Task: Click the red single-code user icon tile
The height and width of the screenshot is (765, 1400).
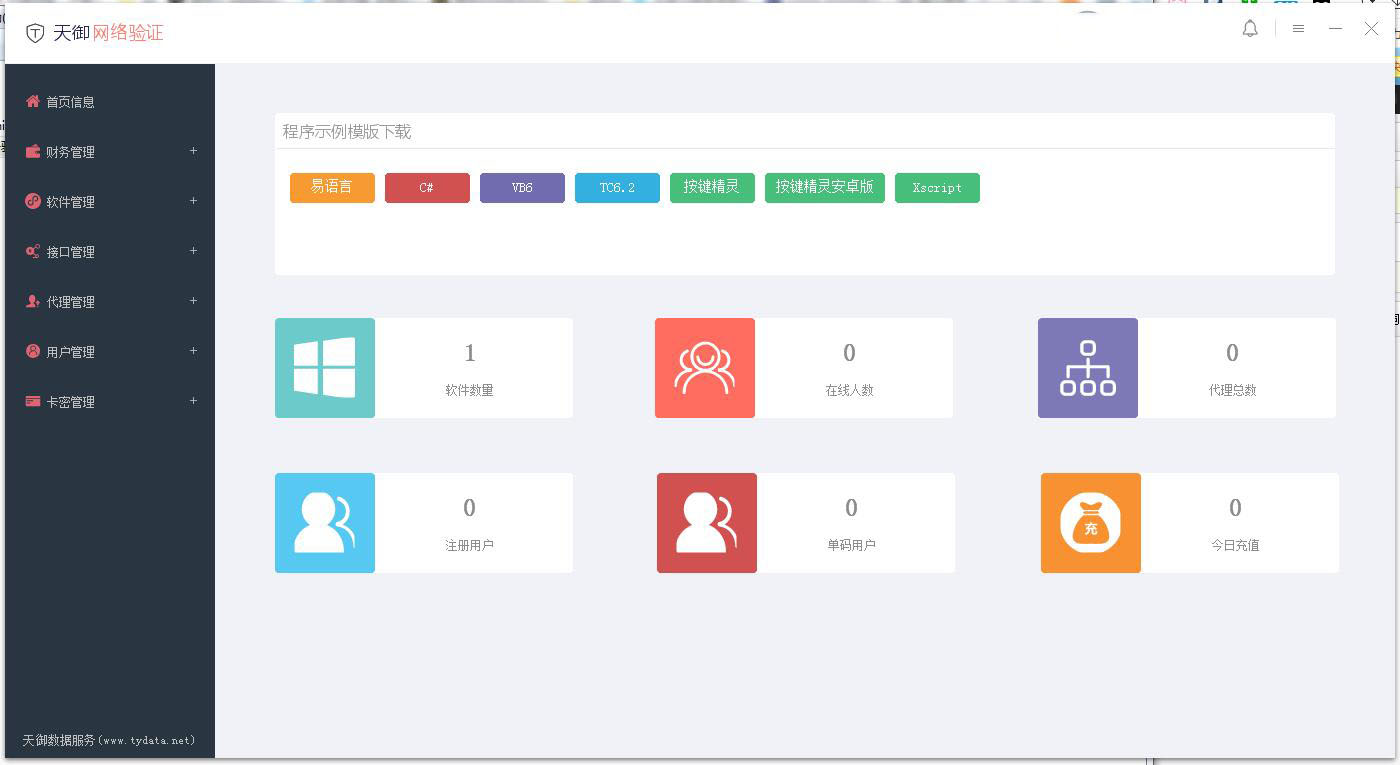Action: tap(707, 523)
